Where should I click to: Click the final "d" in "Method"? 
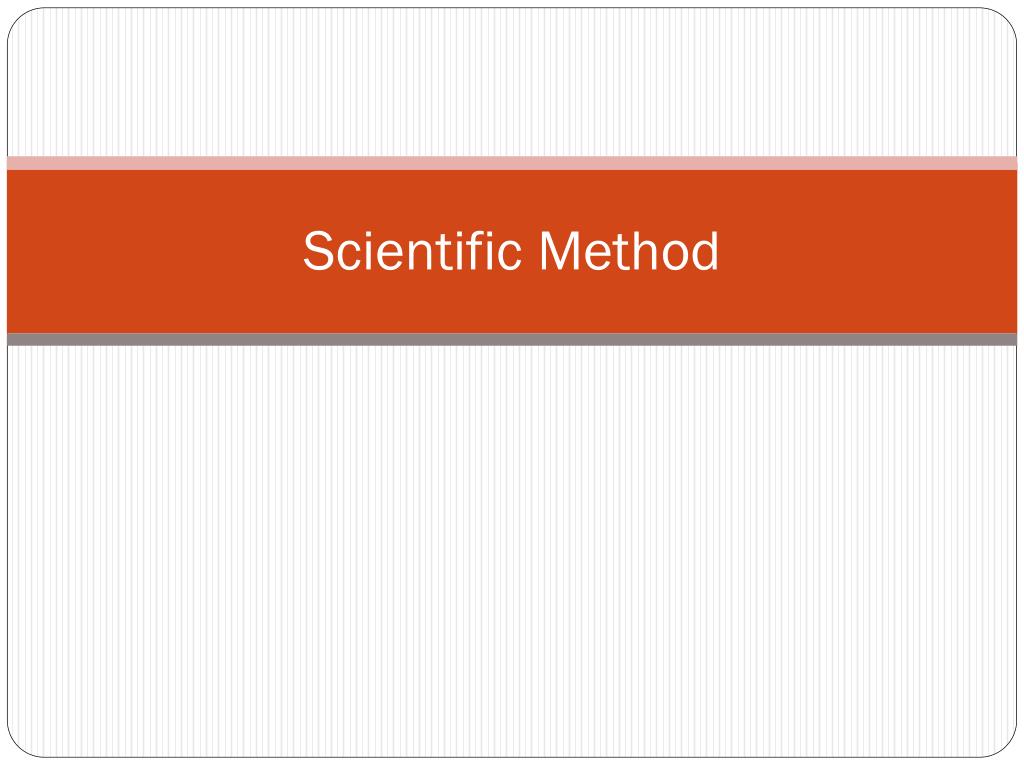point(706,252)
